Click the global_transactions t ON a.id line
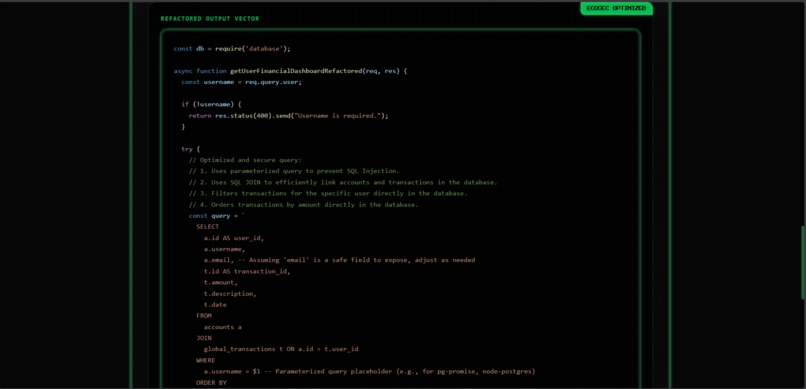The image size is (806, 389). 281,349
